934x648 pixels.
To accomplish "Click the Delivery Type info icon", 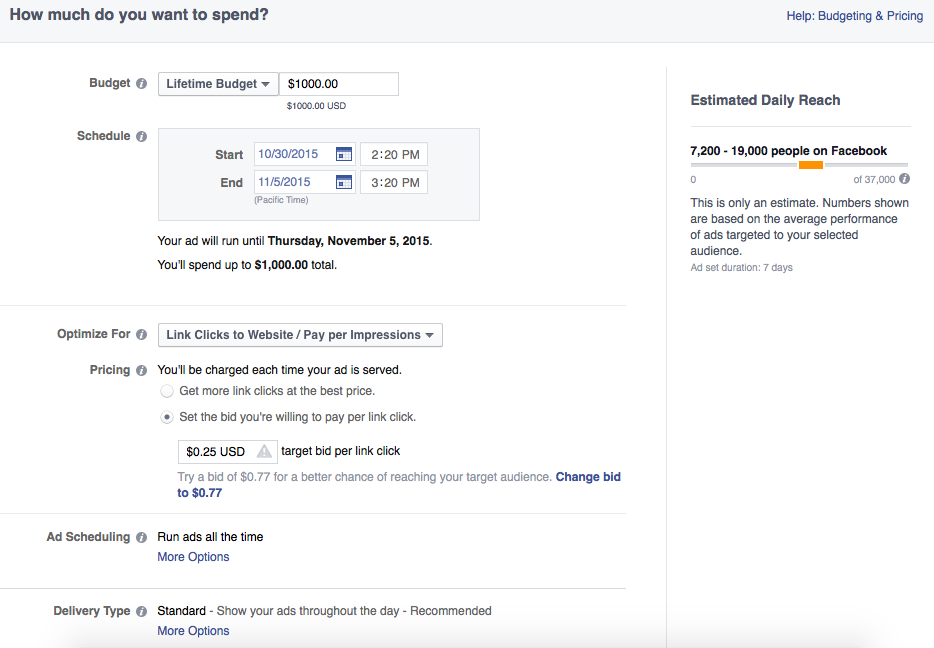I will [141, 611].
